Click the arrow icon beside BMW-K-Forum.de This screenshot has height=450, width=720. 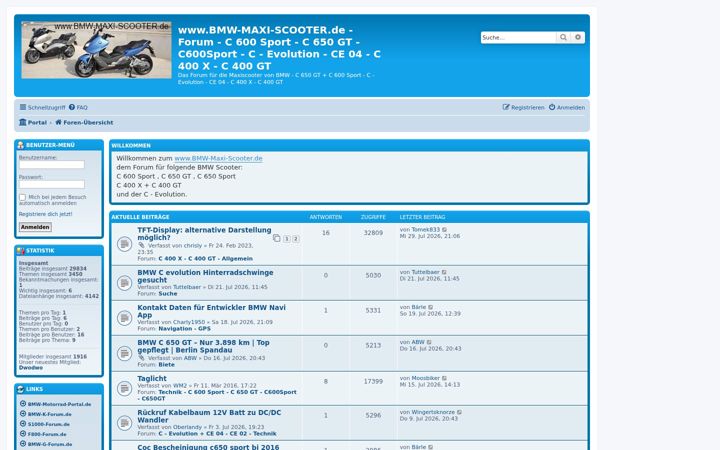click(x=23, y=414)
